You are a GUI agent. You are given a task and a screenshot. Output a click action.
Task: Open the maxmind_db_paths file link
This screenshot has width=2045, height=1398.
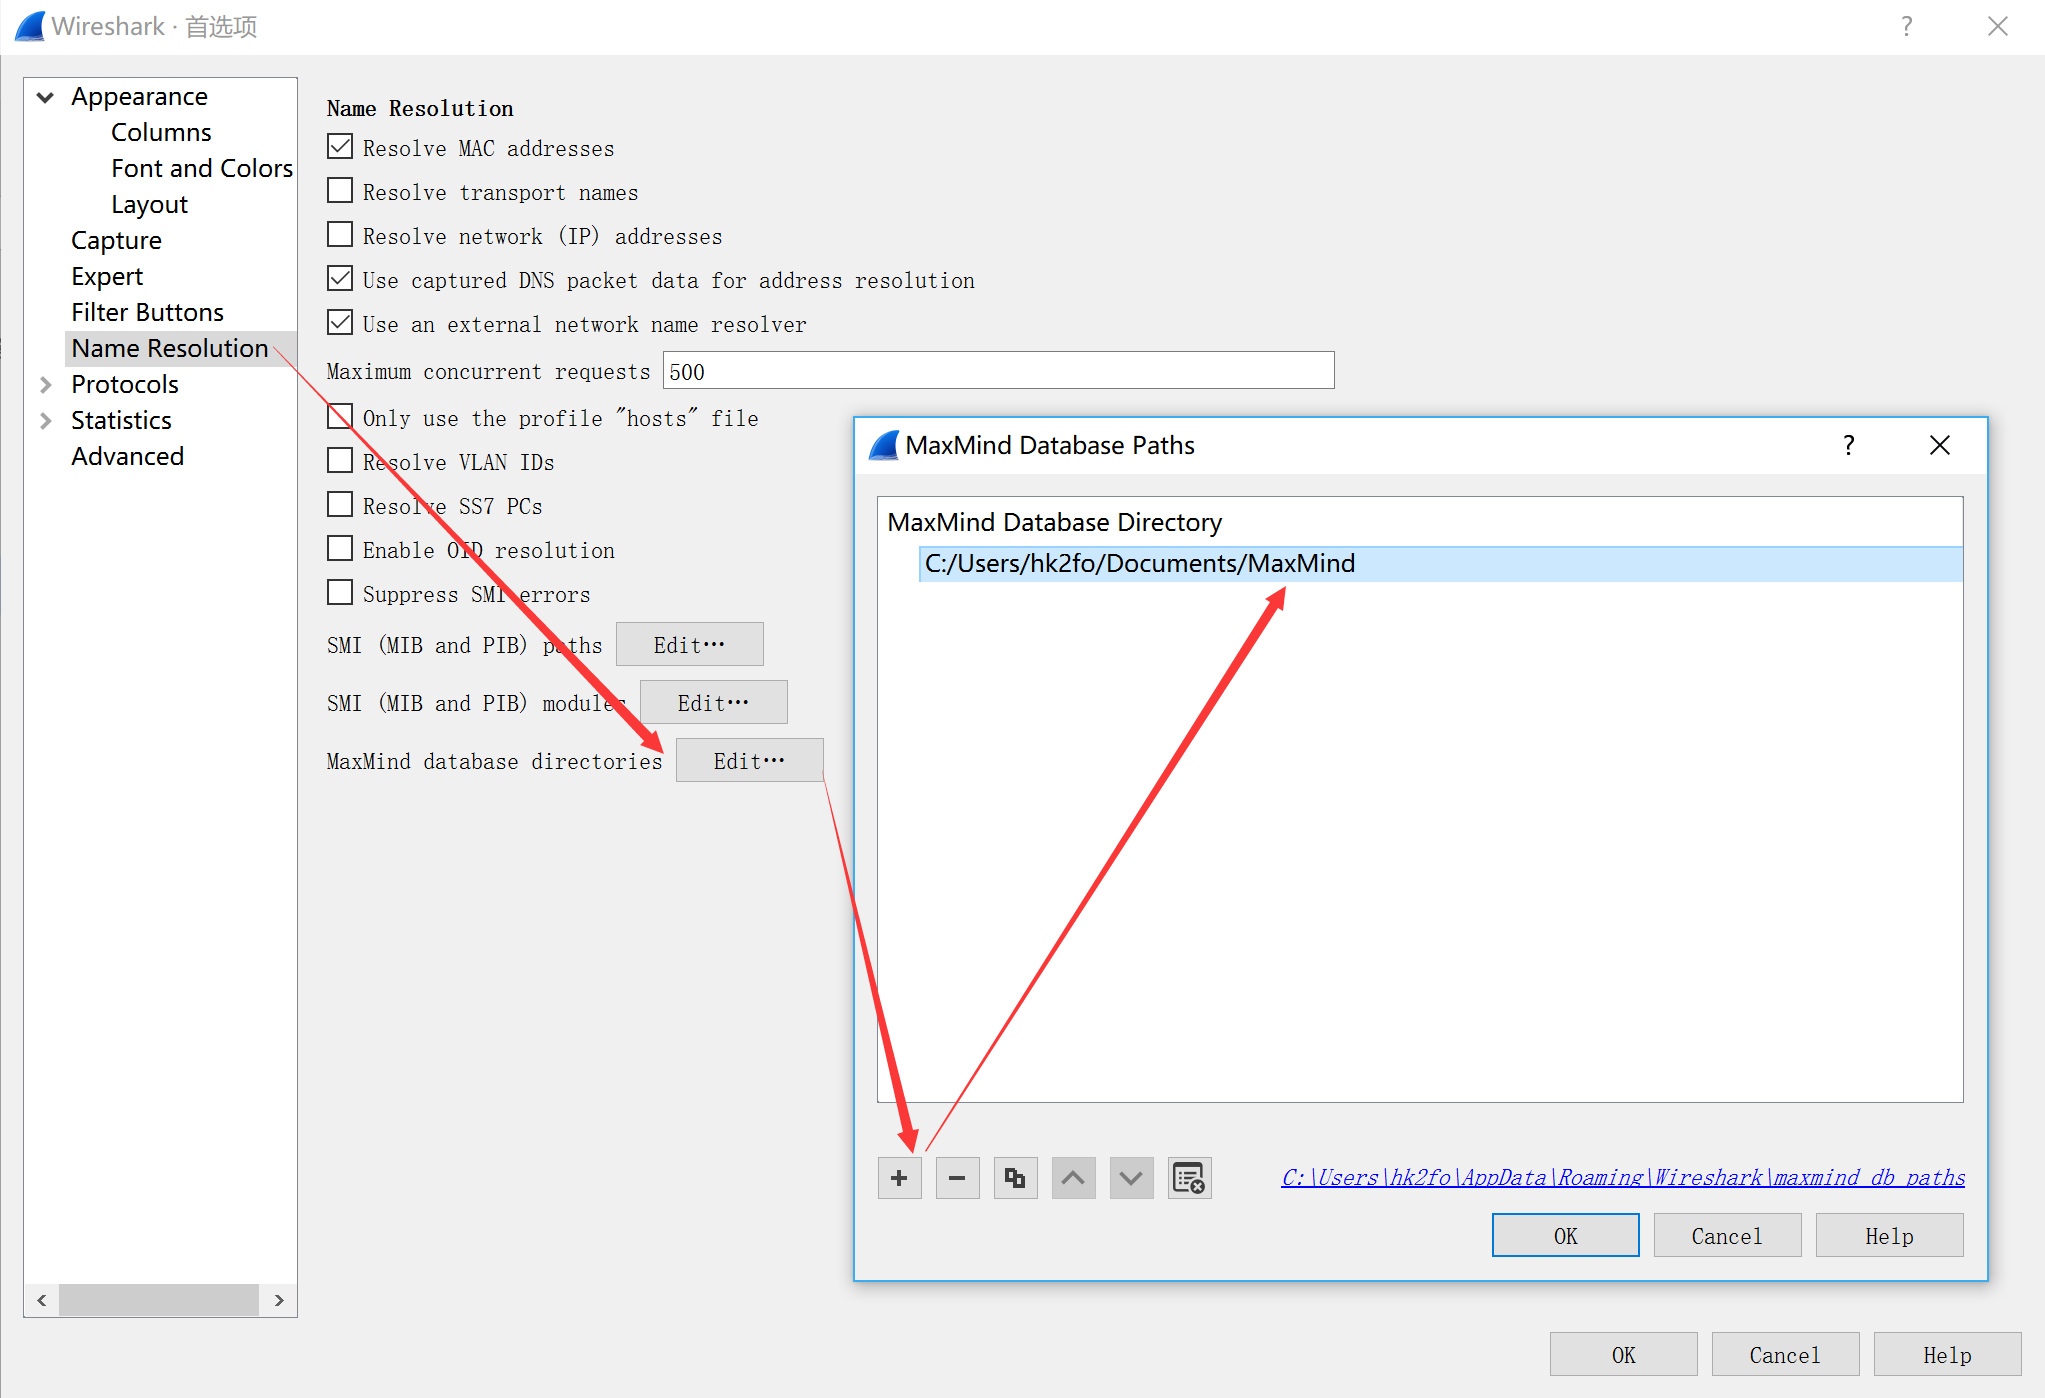coord(1623,1178)
